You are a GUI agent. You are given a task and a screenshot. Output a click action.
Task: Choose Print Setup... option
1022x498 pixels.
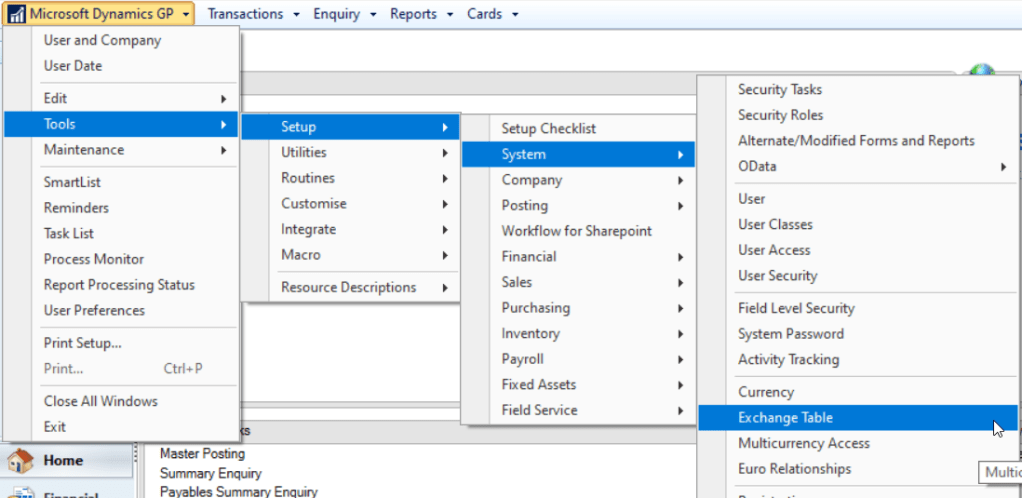(83, 343)
